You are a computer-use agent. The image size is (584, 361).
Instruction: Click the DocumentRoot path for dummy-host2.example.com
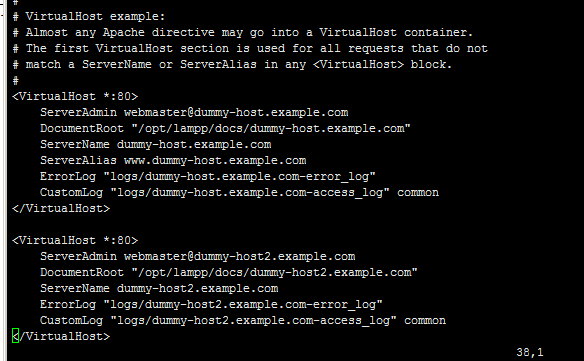(274, 272)
